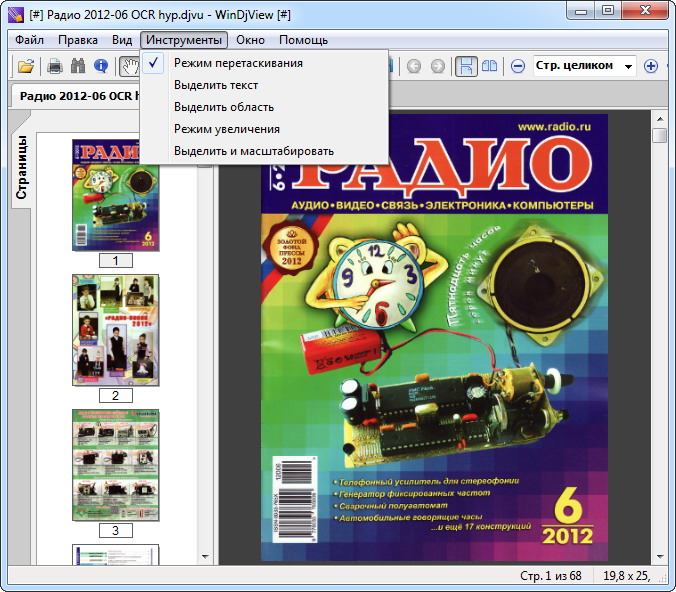Image resolution: width=676 pixels, height=592 pixels.
Task: Open the Файл menu
Action: tap(29, 40)
